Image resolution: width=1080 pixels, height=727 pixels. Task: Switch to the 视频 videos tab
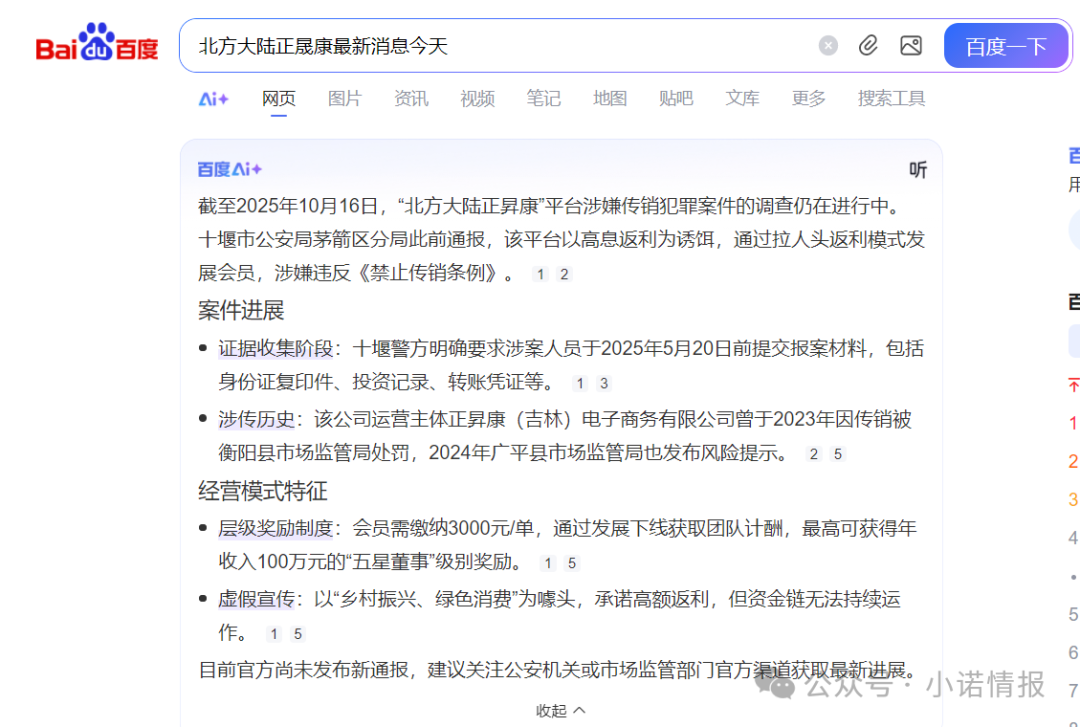[x=477, y=98]
